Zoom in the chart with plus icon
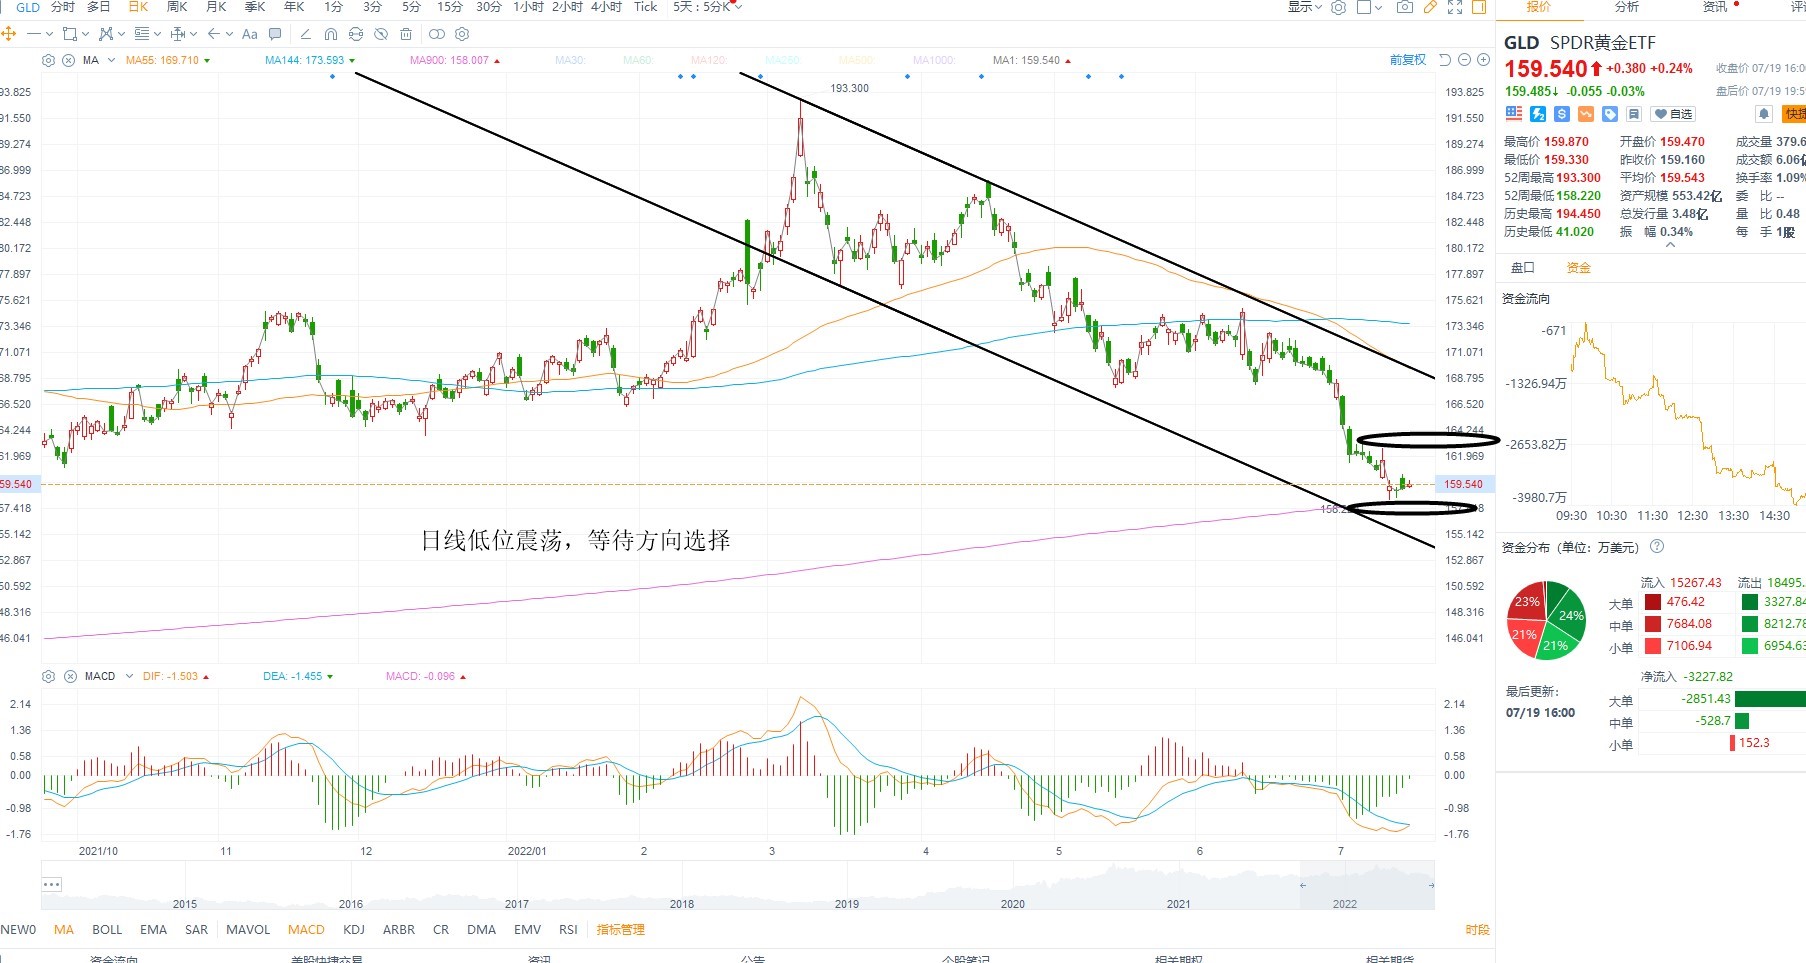Screen dimensions: 1806x963 coord(1484,60)
